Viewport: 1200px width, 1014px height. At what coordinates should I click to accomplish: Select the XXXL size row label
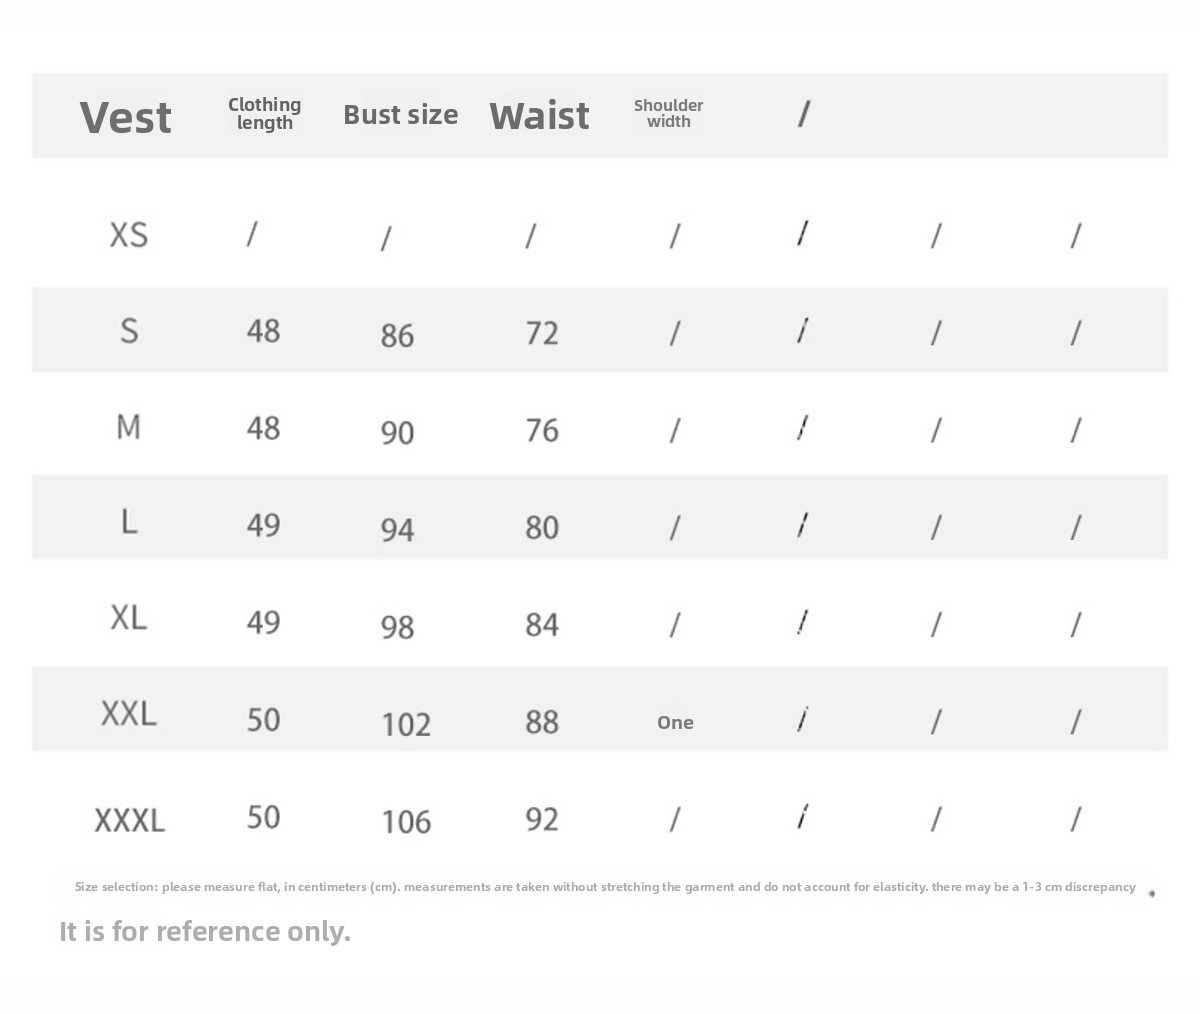129,820
